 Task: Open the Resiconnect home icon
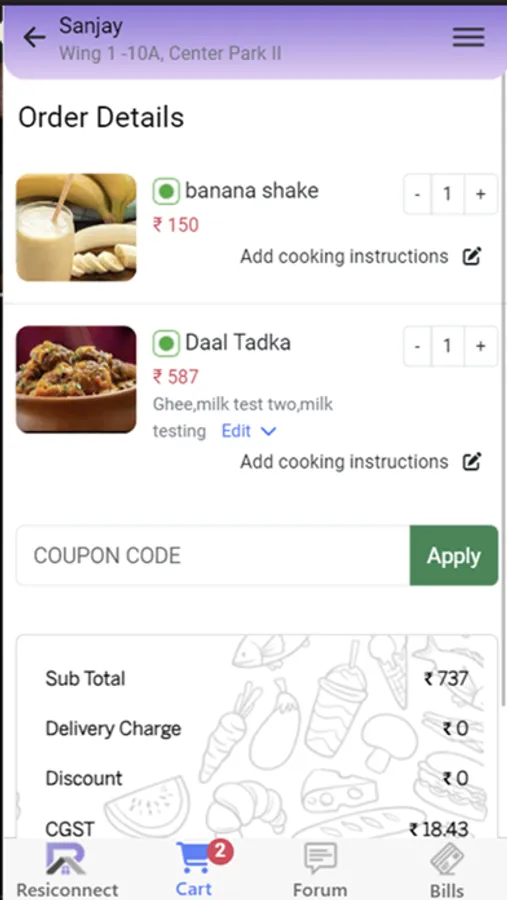[67, 859]
